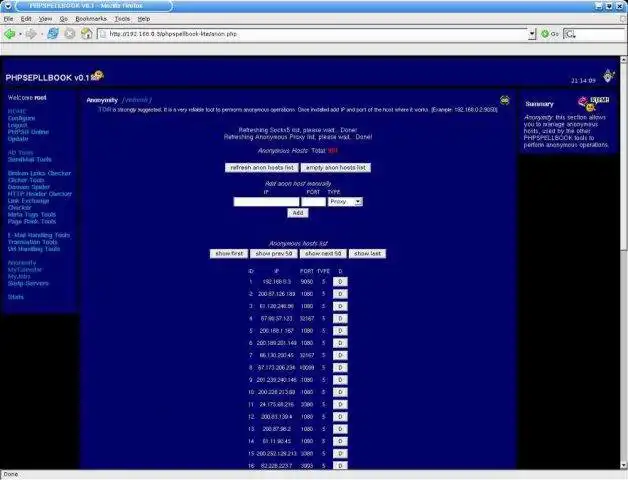Viewport: 628px width, 480px height.
Task: Open the Tools menu
Action: pos(122,19)
